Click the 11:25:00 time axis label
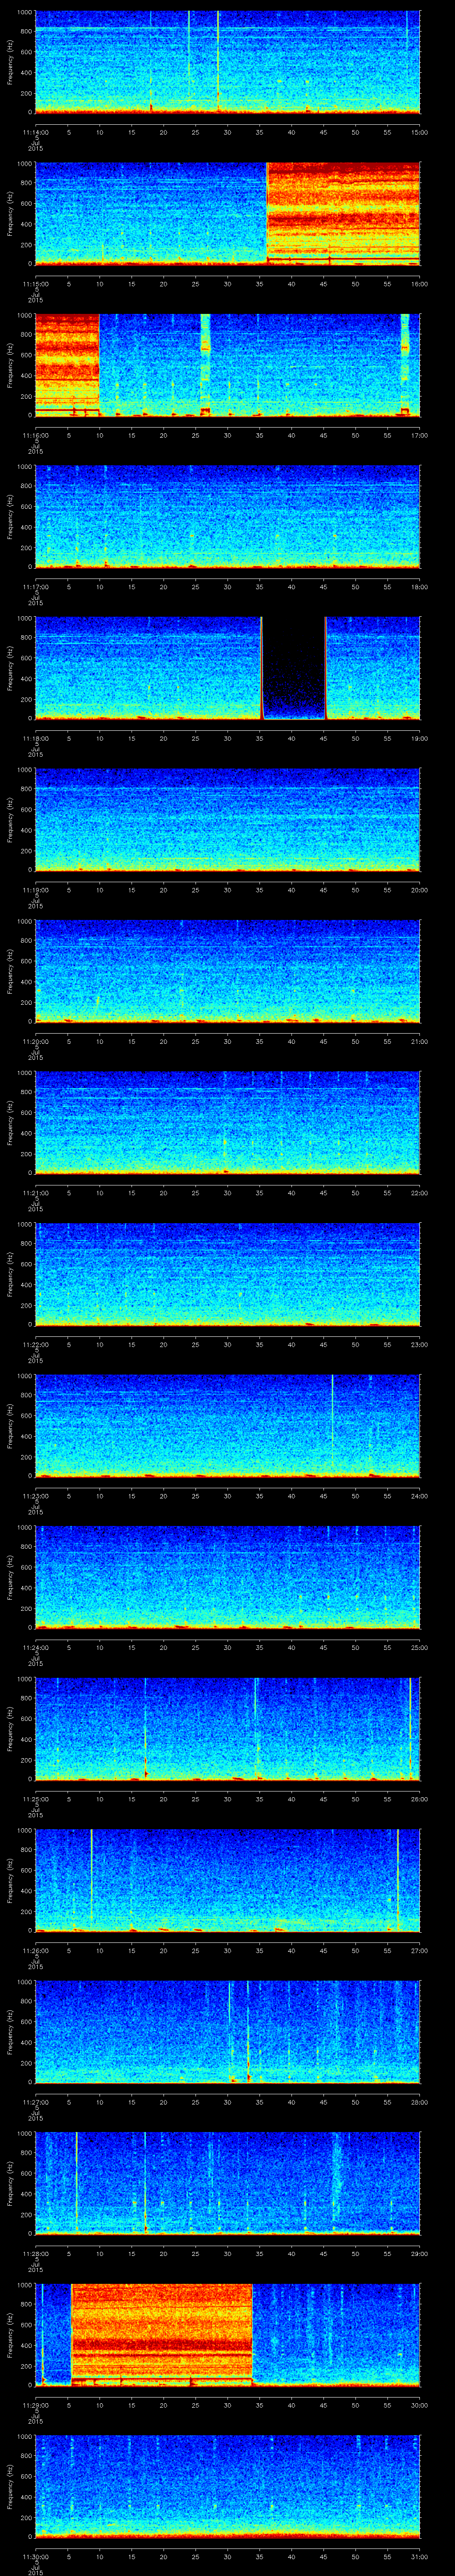Screen dimensions: 455x2576 pyautogui.click(x=35, y=1799)
